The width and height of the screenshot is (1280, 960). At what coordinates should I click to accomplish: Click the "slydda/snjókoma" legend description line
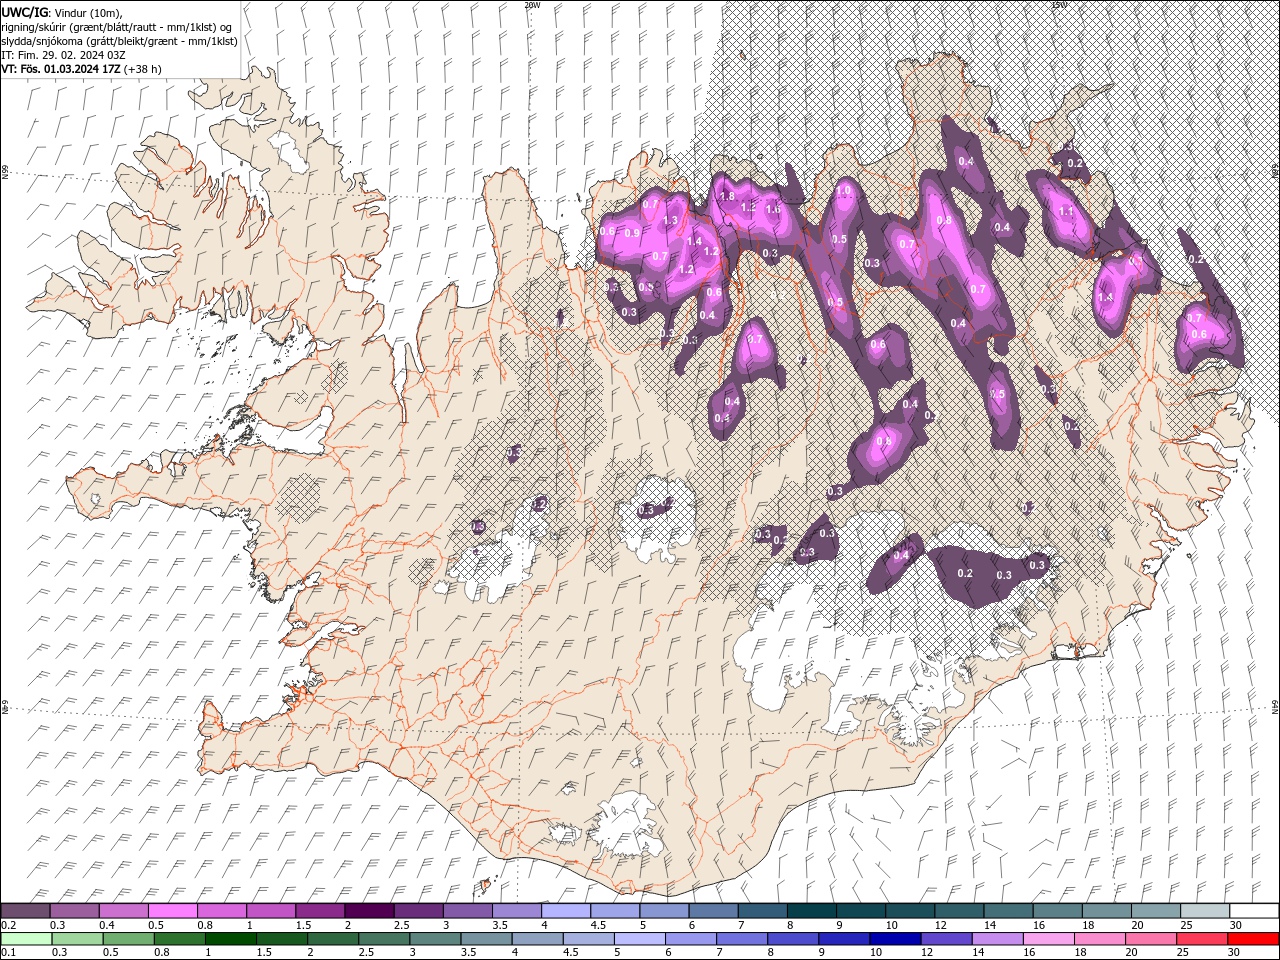pyautogui.click(x=119, y=41)
